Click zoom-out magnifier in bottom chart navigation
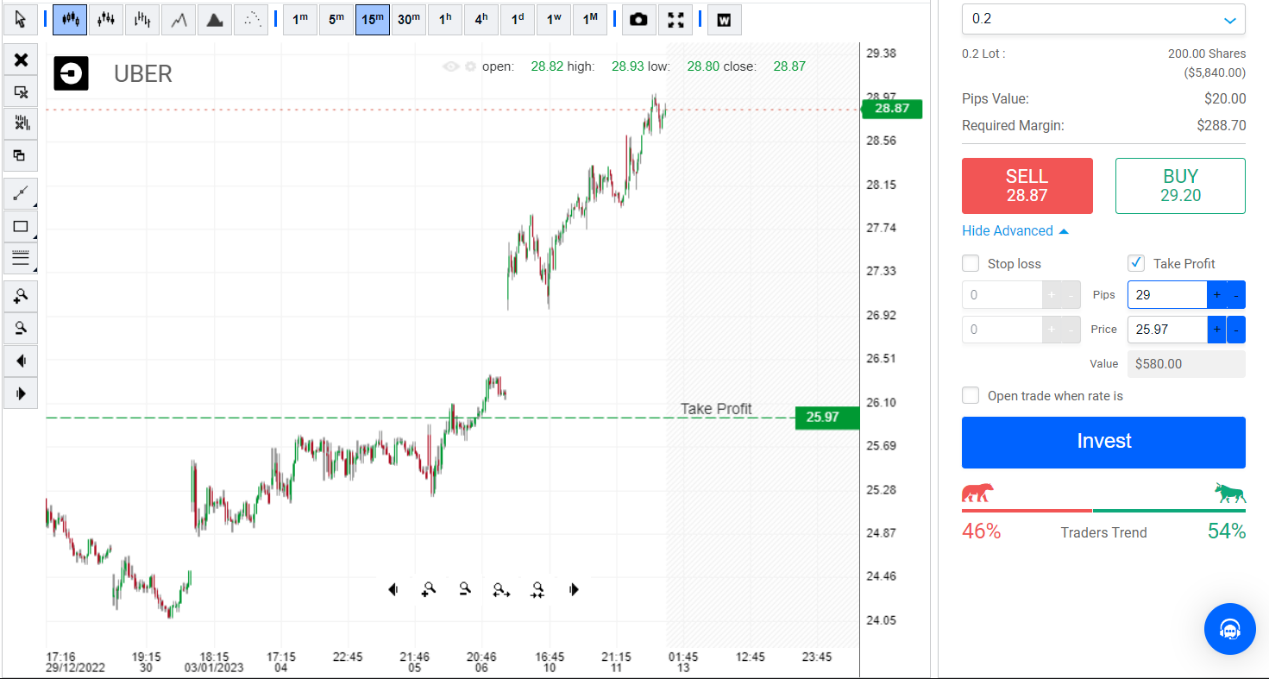Image resolution: width=1269 pixels, height=679 pixels. (x=465, y=589)
